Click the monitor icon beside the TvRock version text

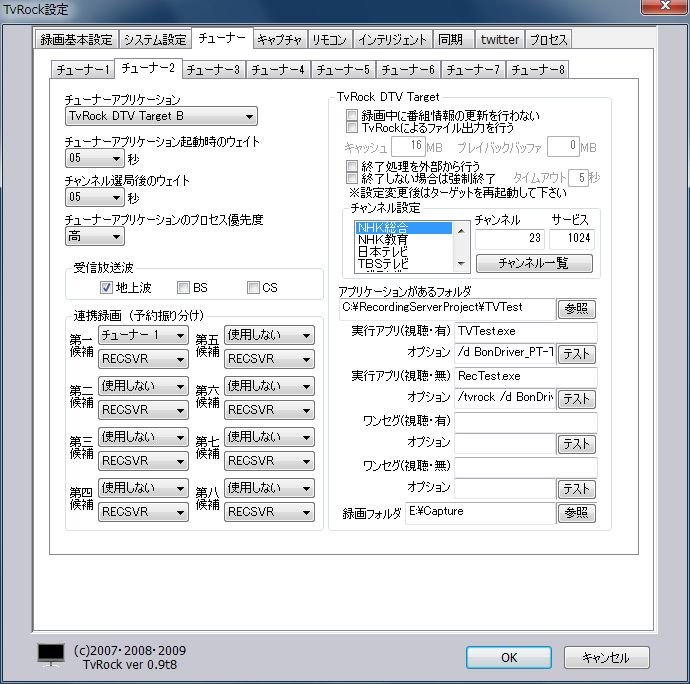[51, 655]
